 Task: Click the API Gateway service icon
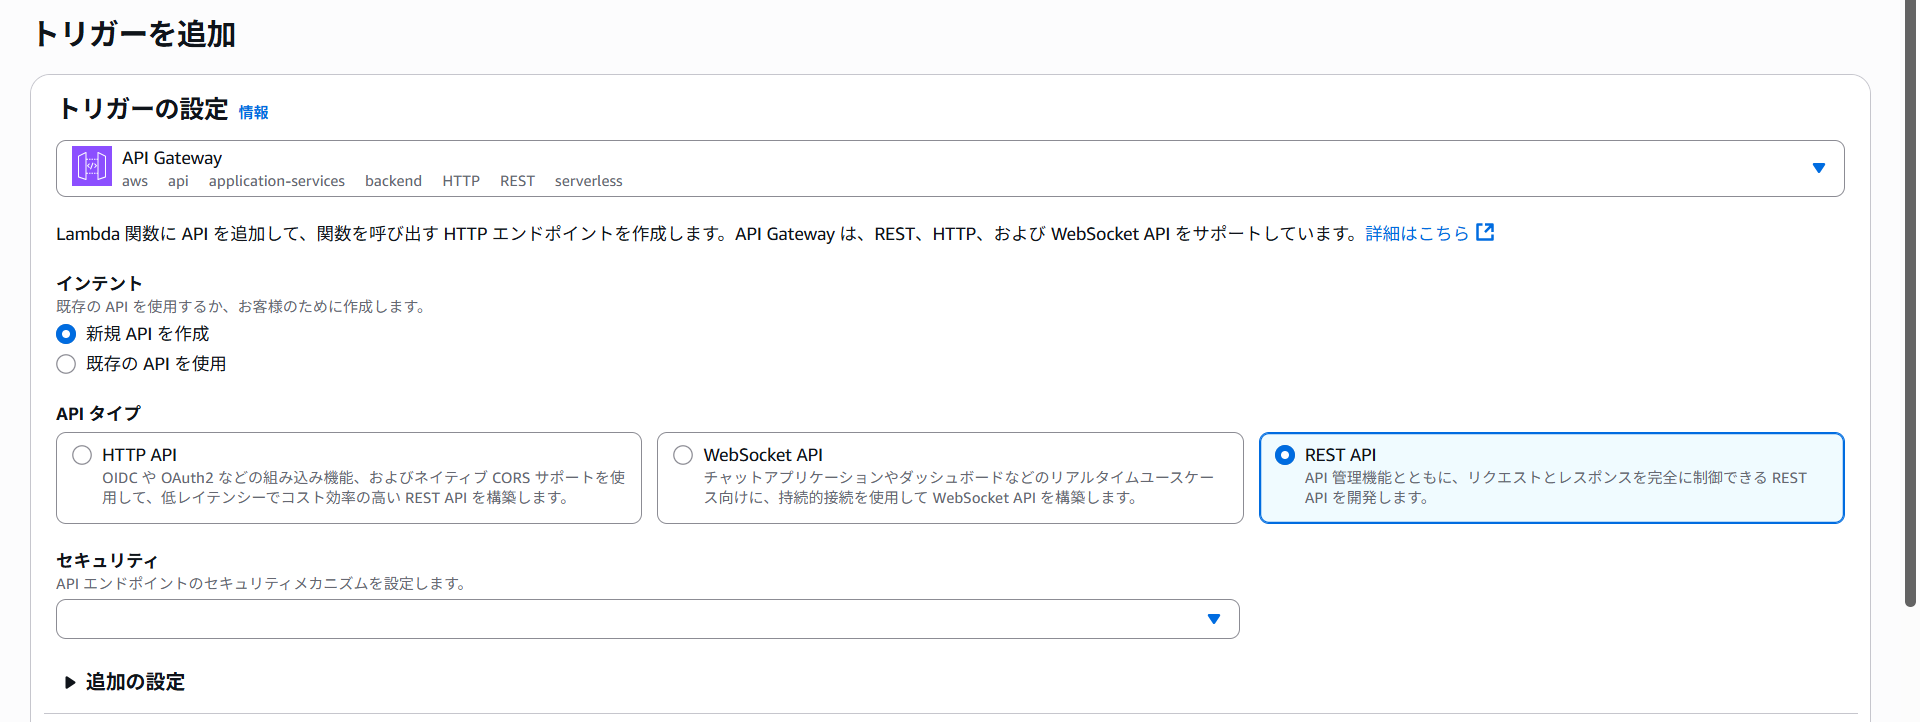(92, 167)
